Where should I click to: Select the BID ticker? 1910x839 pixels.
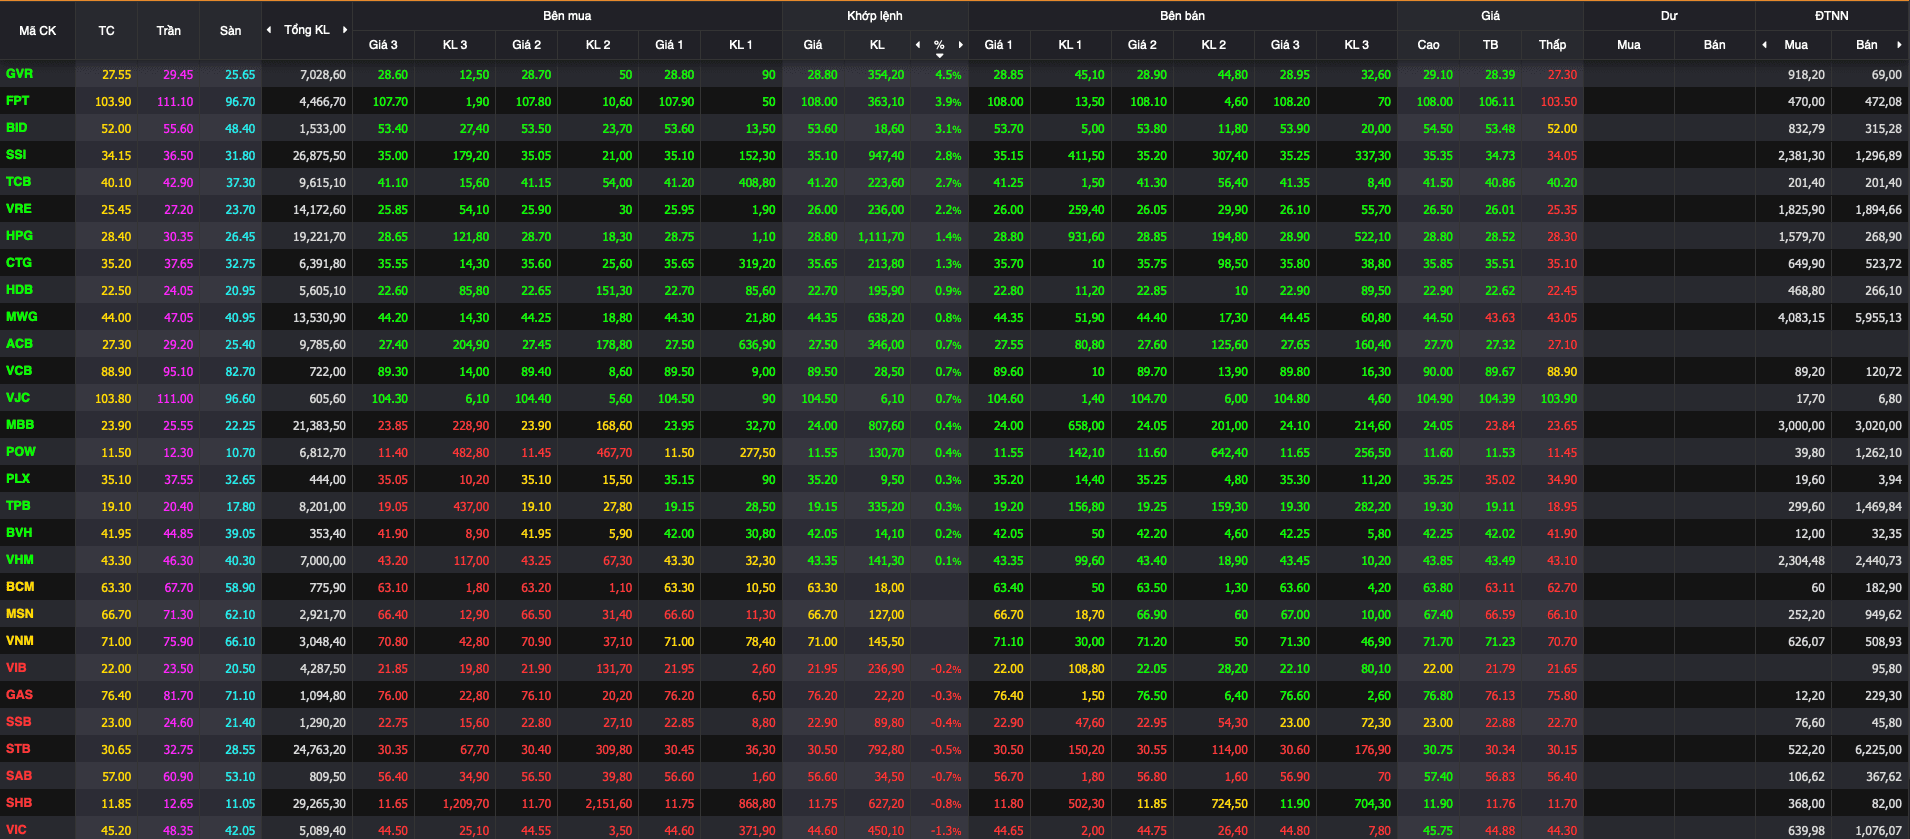[17, 128]
